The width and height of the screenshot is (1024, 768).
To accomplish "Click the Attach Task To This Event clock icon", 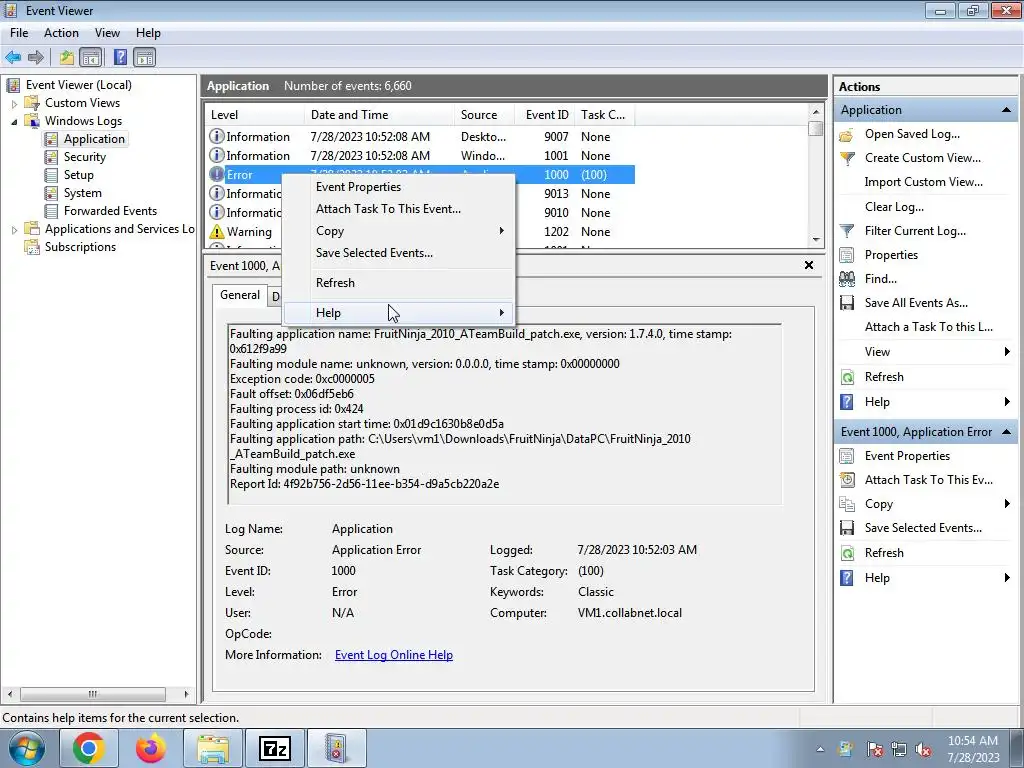I will [846, 480].
